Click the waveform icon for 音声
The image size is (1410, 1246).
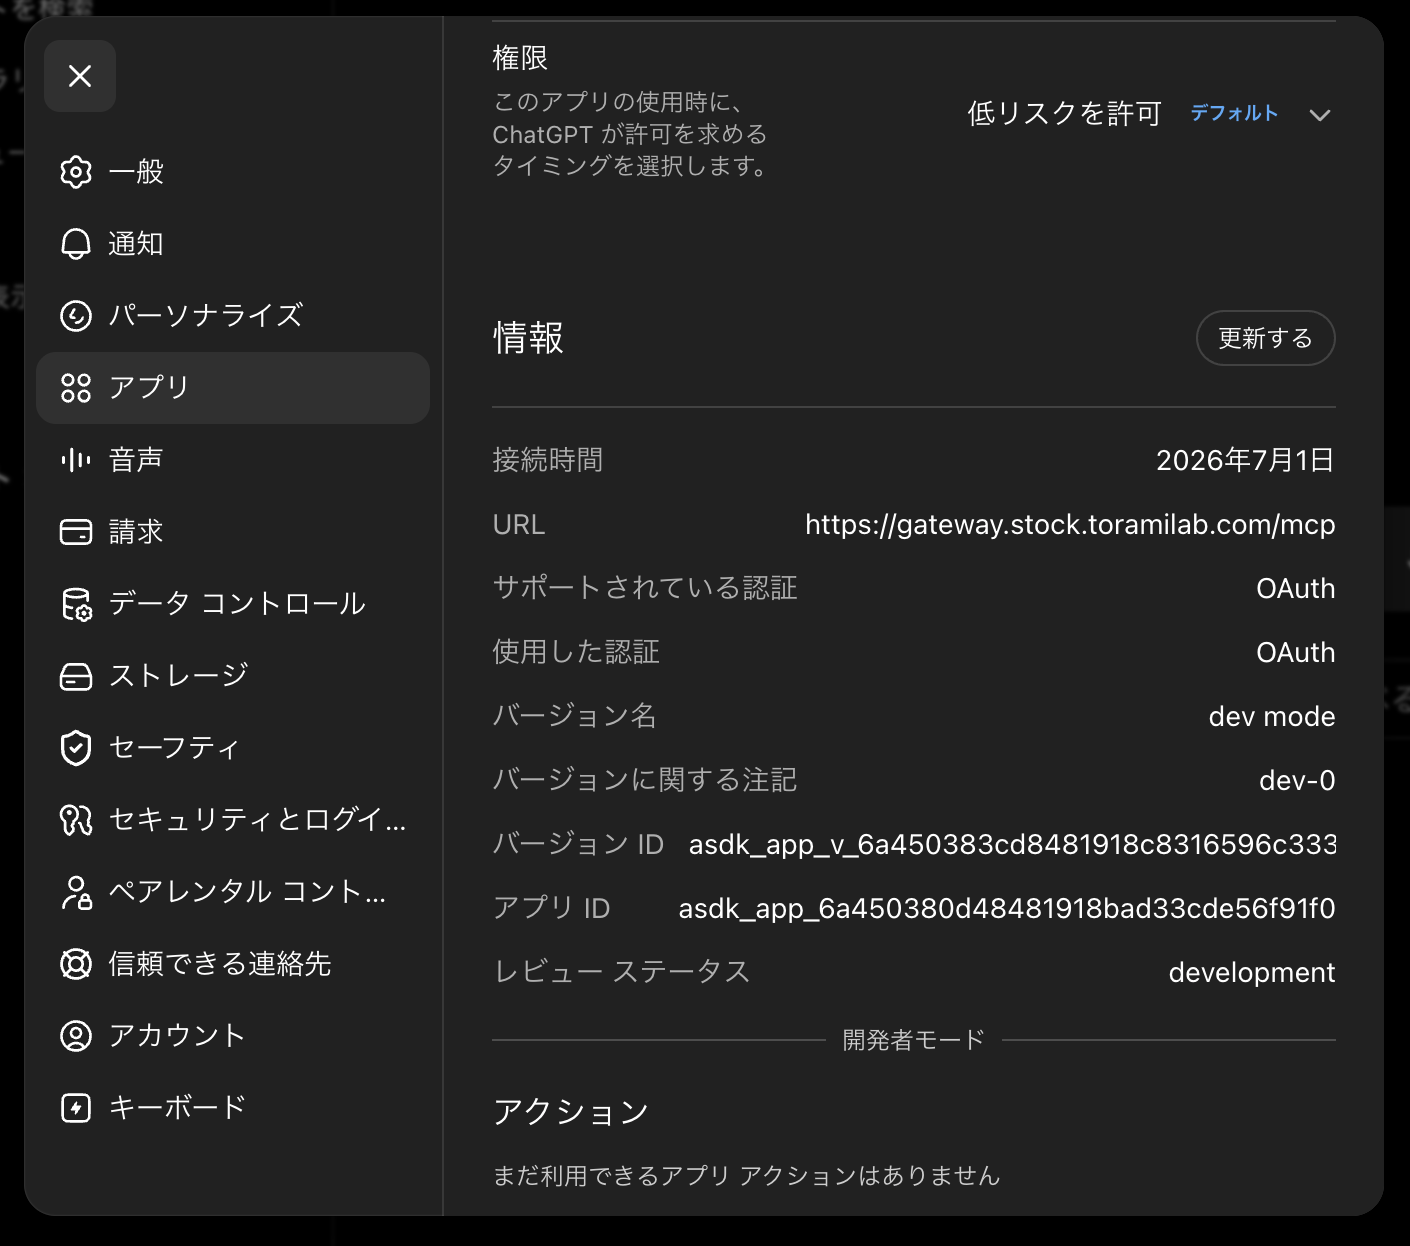point(76,460)
